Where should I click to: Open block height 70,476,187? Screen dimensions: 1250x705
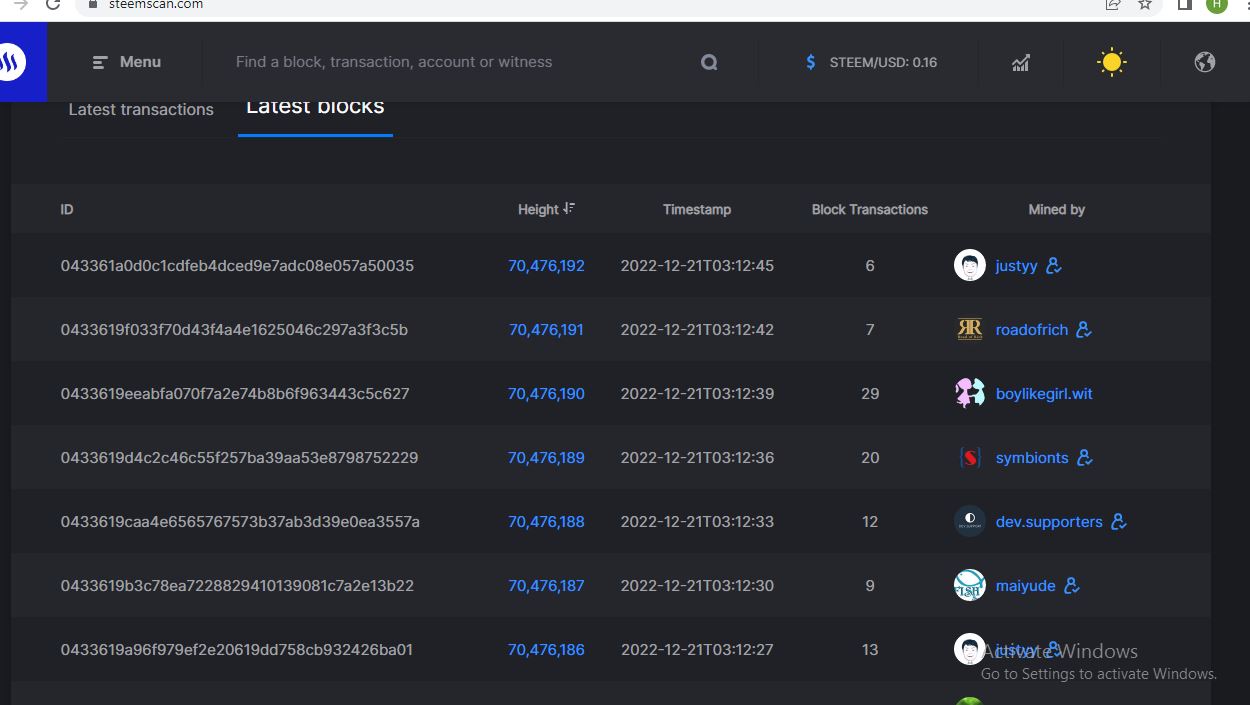point(546,586)
